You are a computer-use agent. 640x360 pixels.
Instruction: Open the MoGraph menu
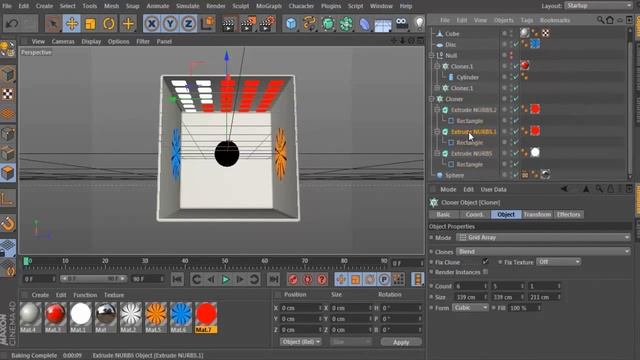pos(269,6)
